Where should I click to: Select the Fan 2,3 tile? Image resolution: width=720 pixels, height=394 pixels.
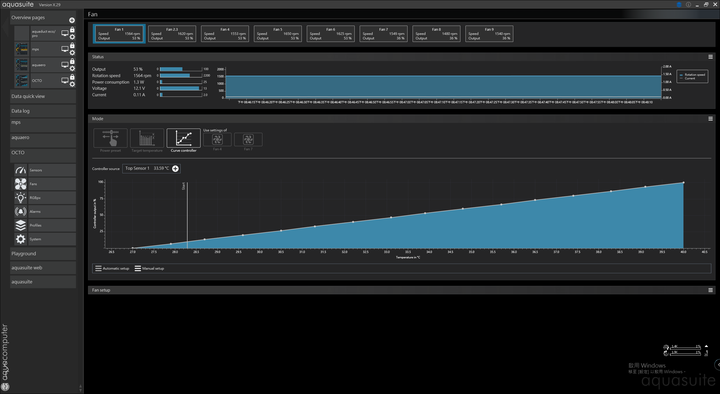172,34
